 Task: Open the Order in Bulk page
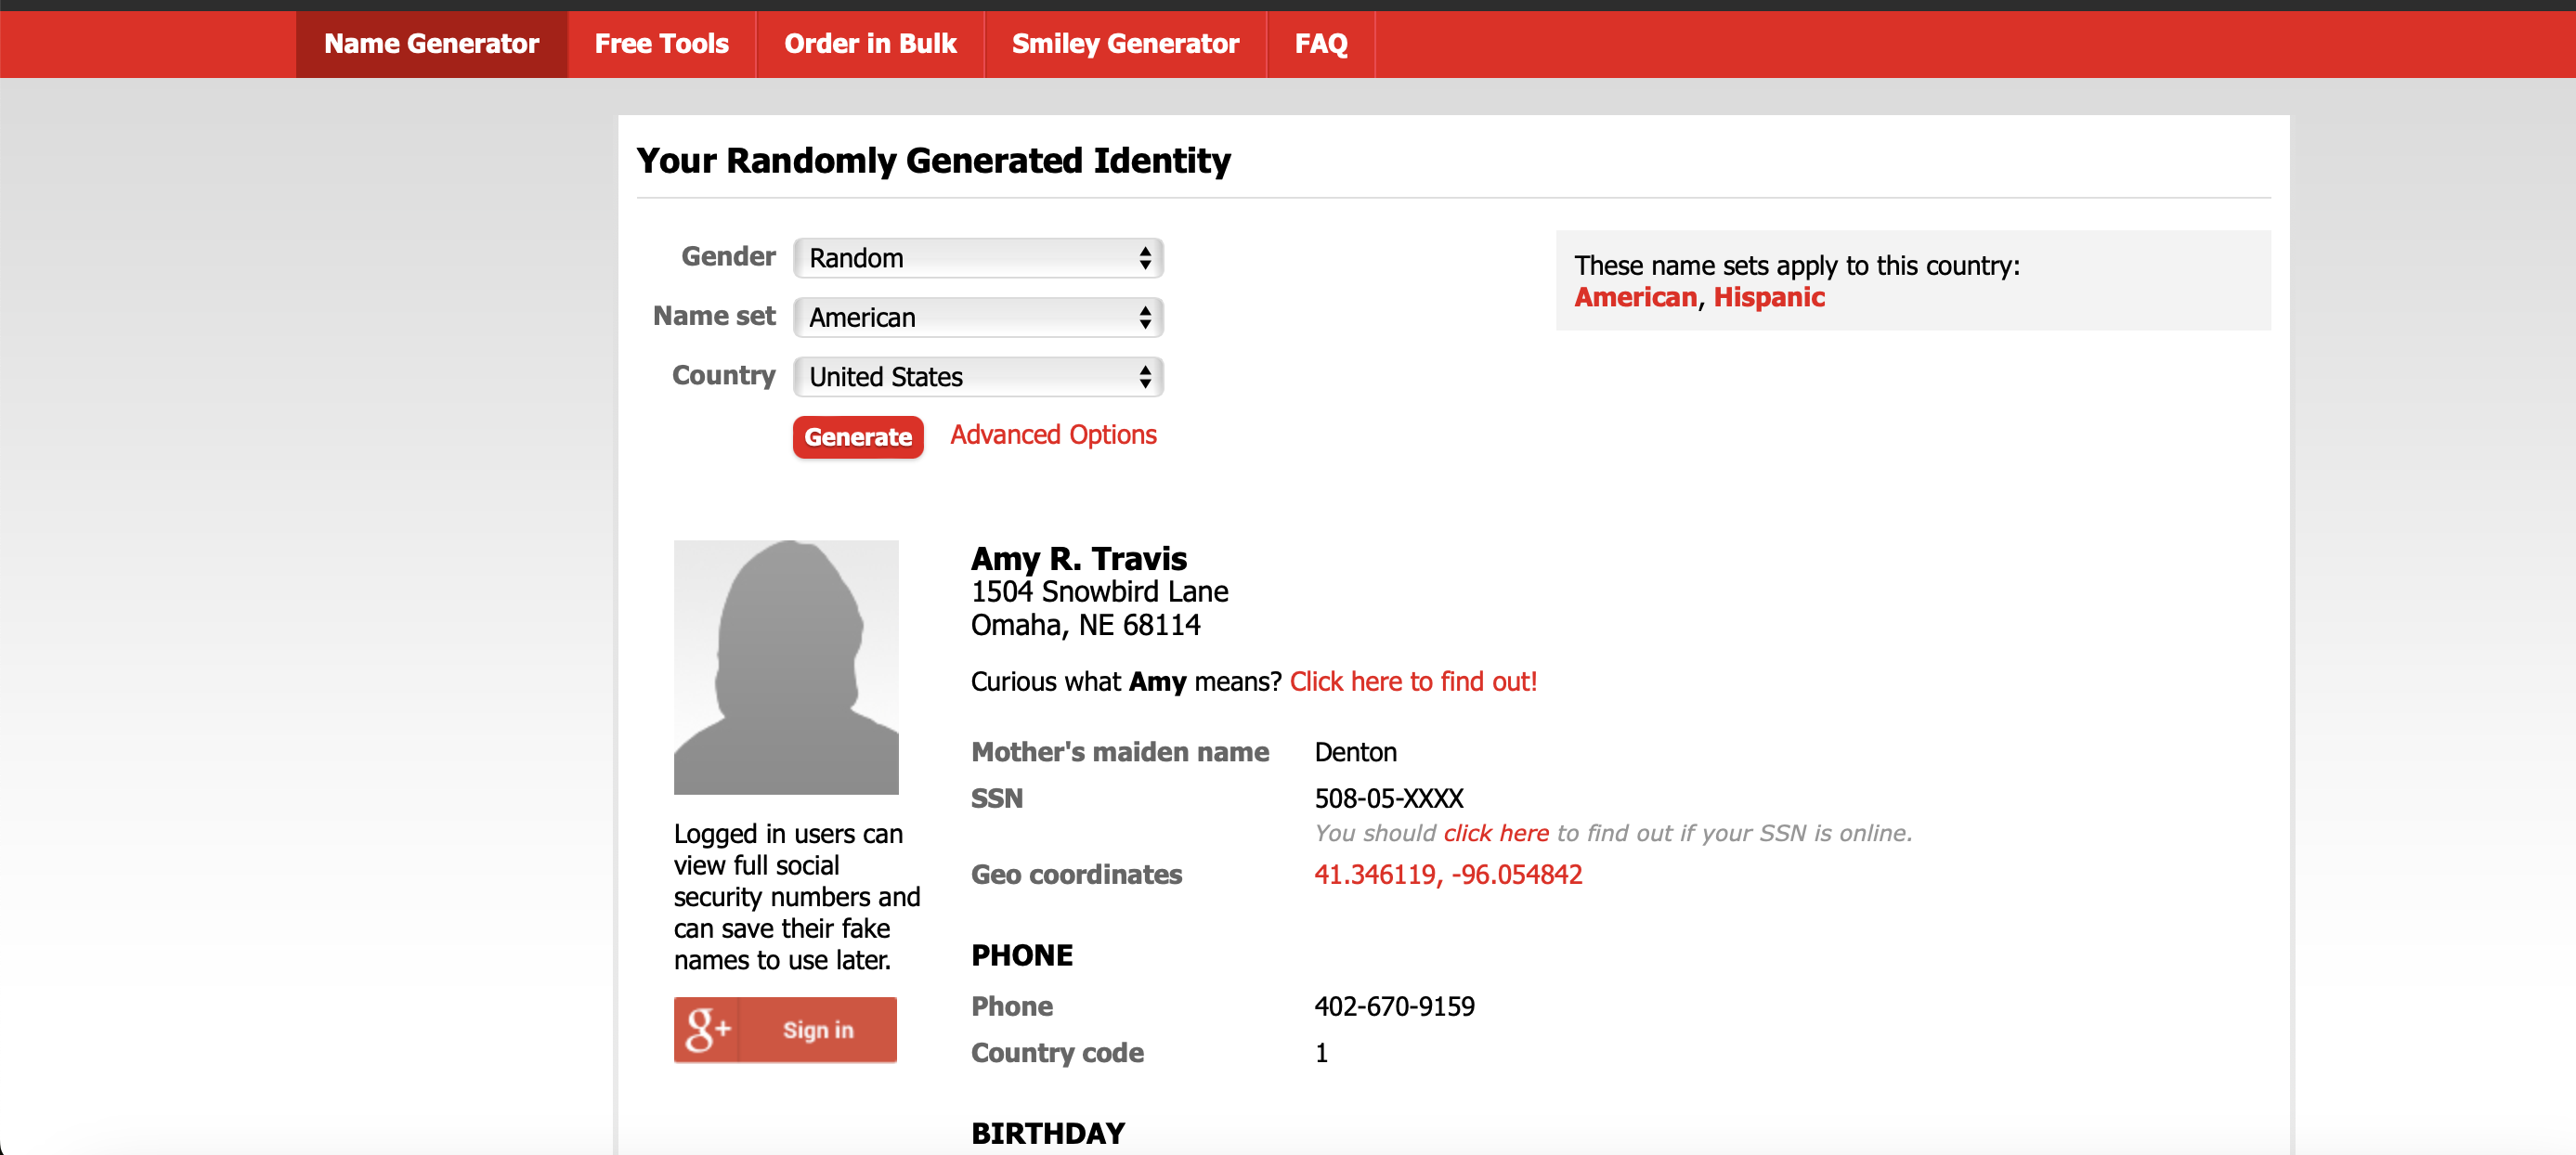point(869,44)
